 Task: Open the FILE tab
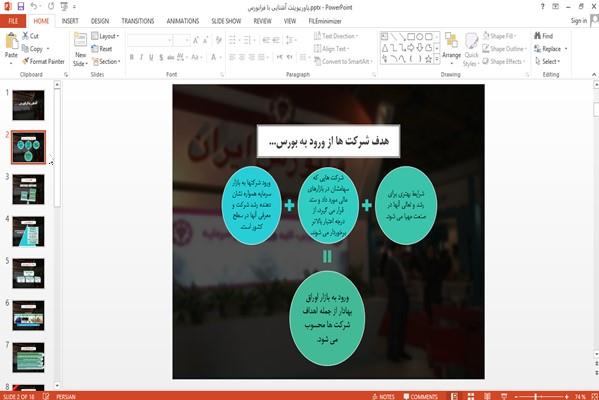click(13, 21)
